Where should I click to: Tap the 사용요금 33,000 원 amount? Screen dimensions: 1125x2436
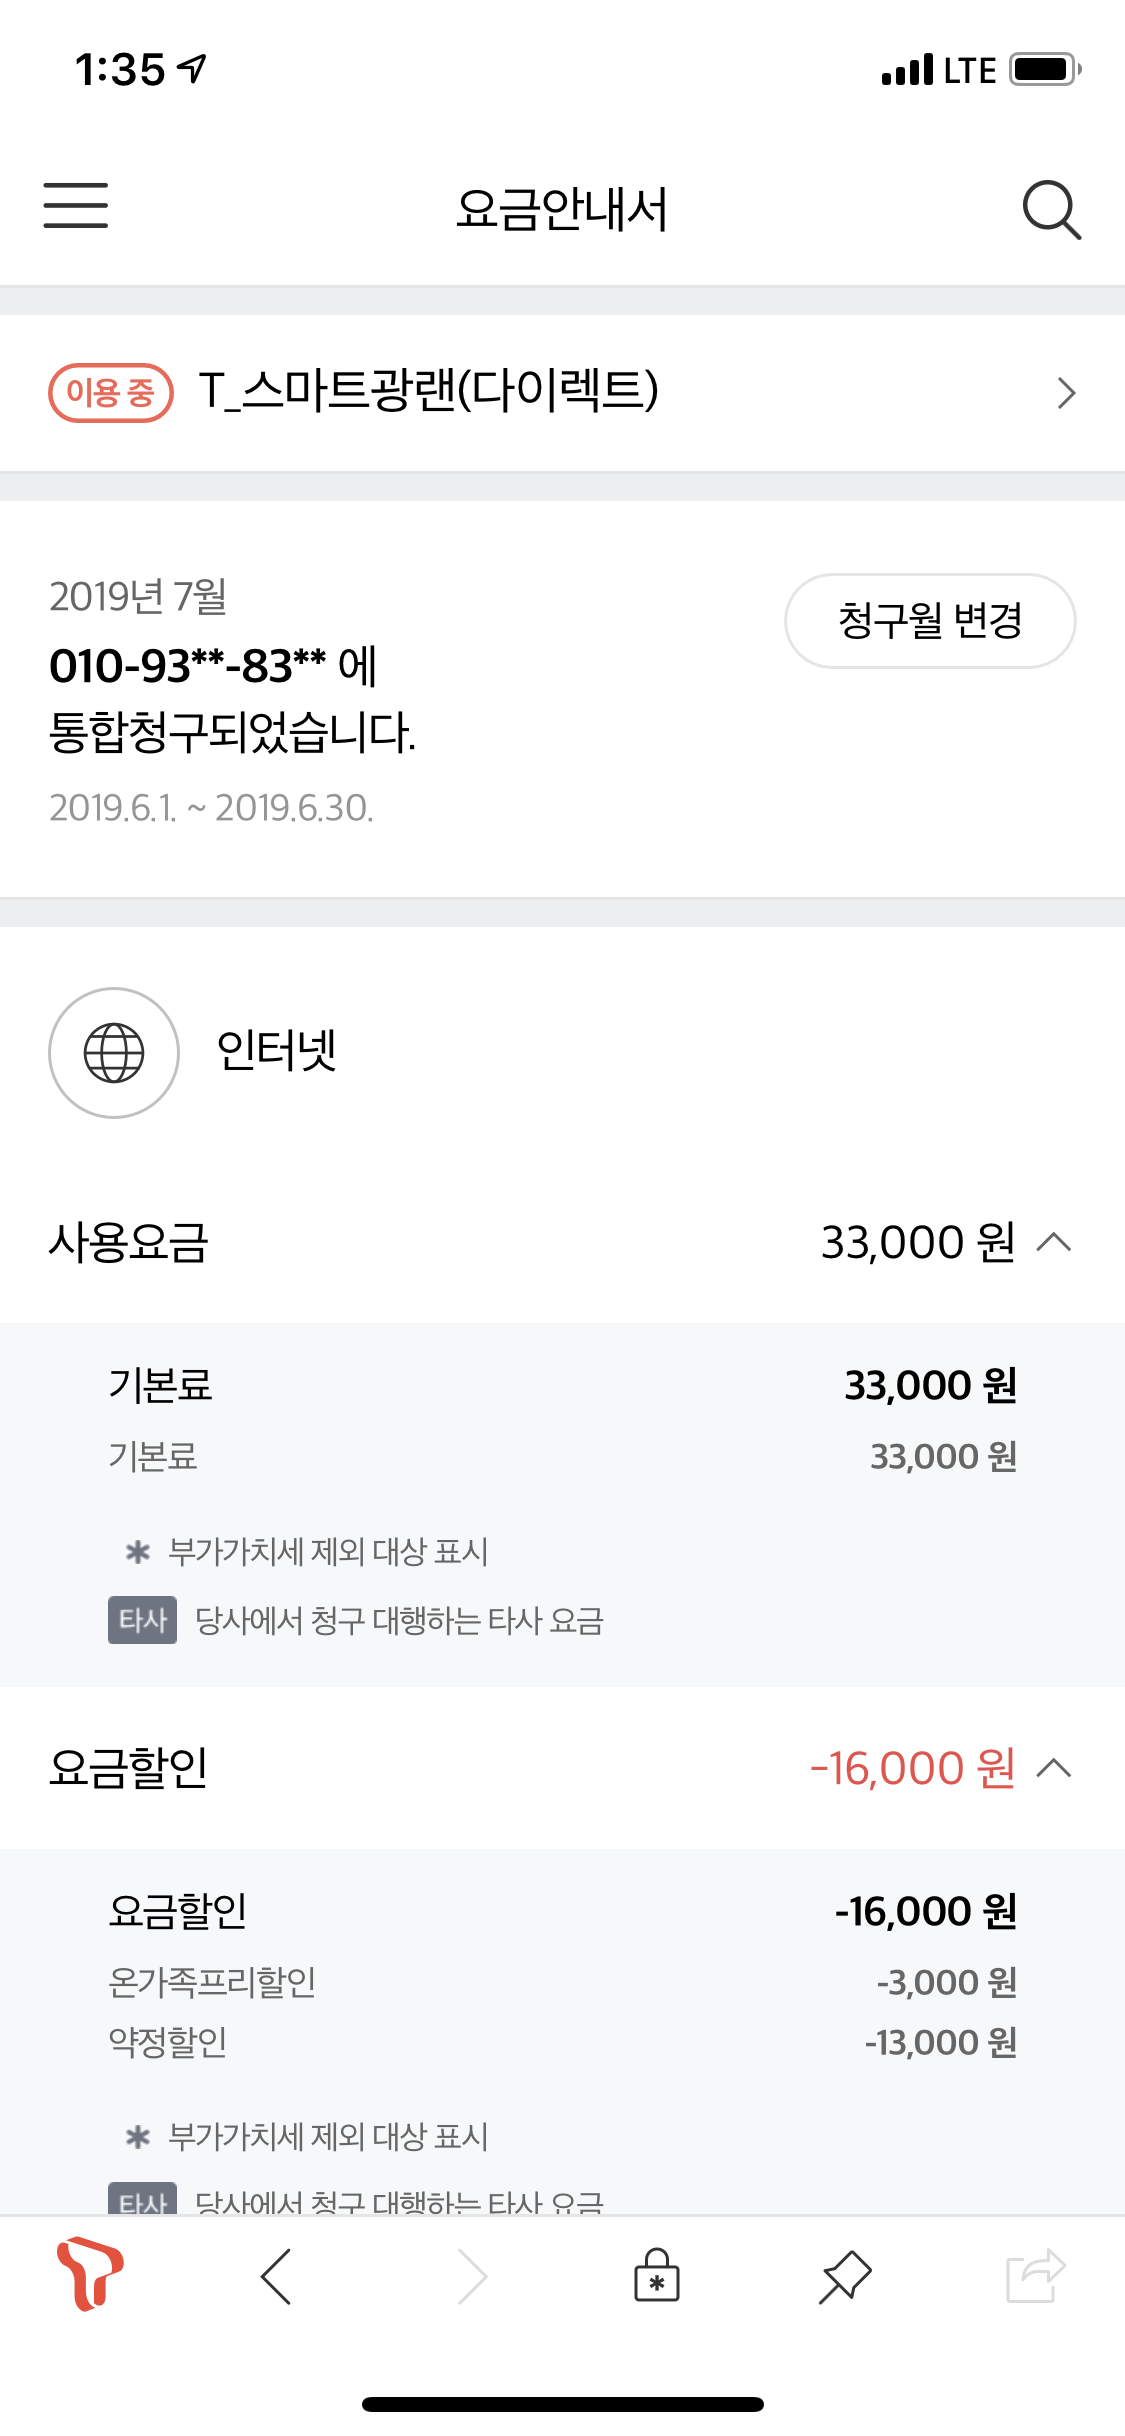click(917, 1243)
